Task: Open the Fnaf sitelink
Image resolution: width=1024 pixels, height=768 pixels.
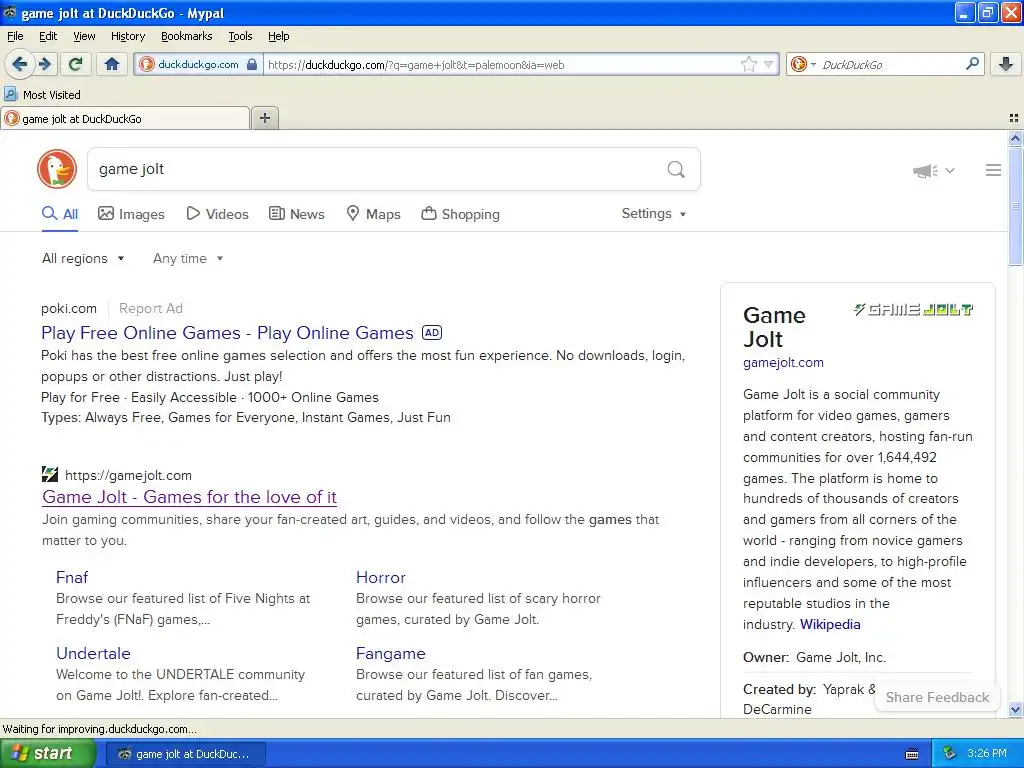Action: pos(72,577)
